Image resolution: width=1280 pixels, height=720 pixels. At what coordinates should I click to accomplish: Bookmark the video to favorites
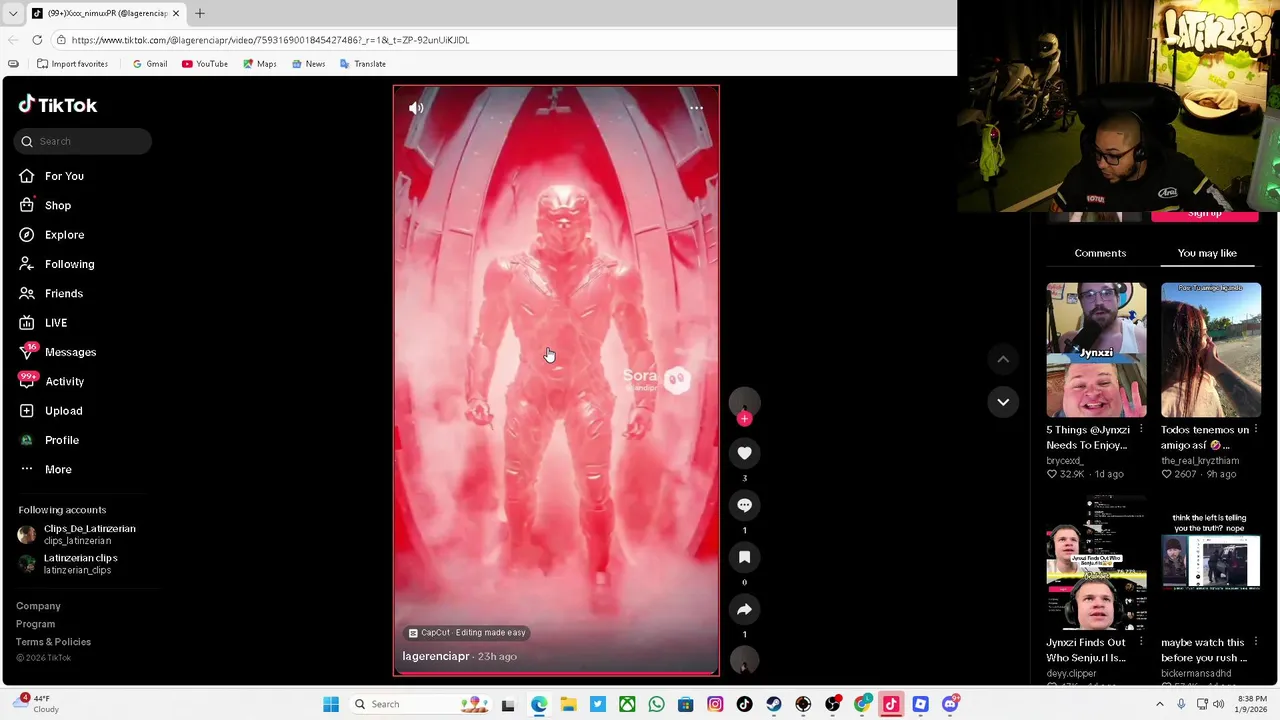pos(744,557)
